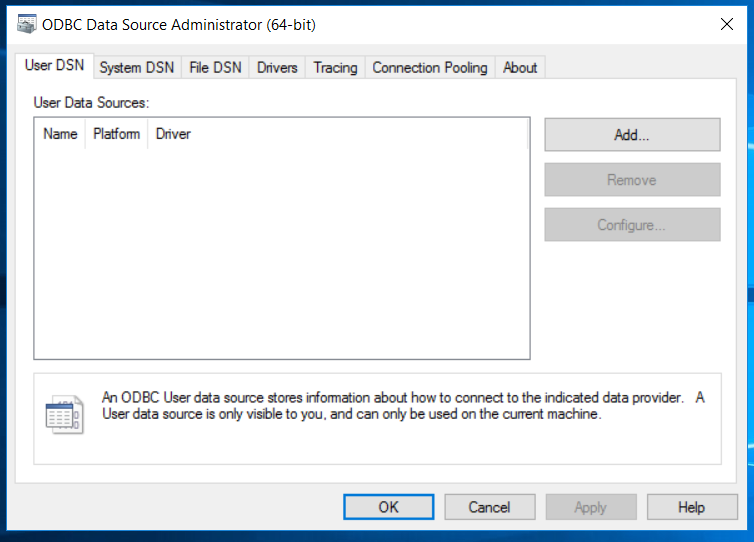Close the ODBC Data Source Administrator window
Viewport: 754px width, 542px height.
pos(727,24)
